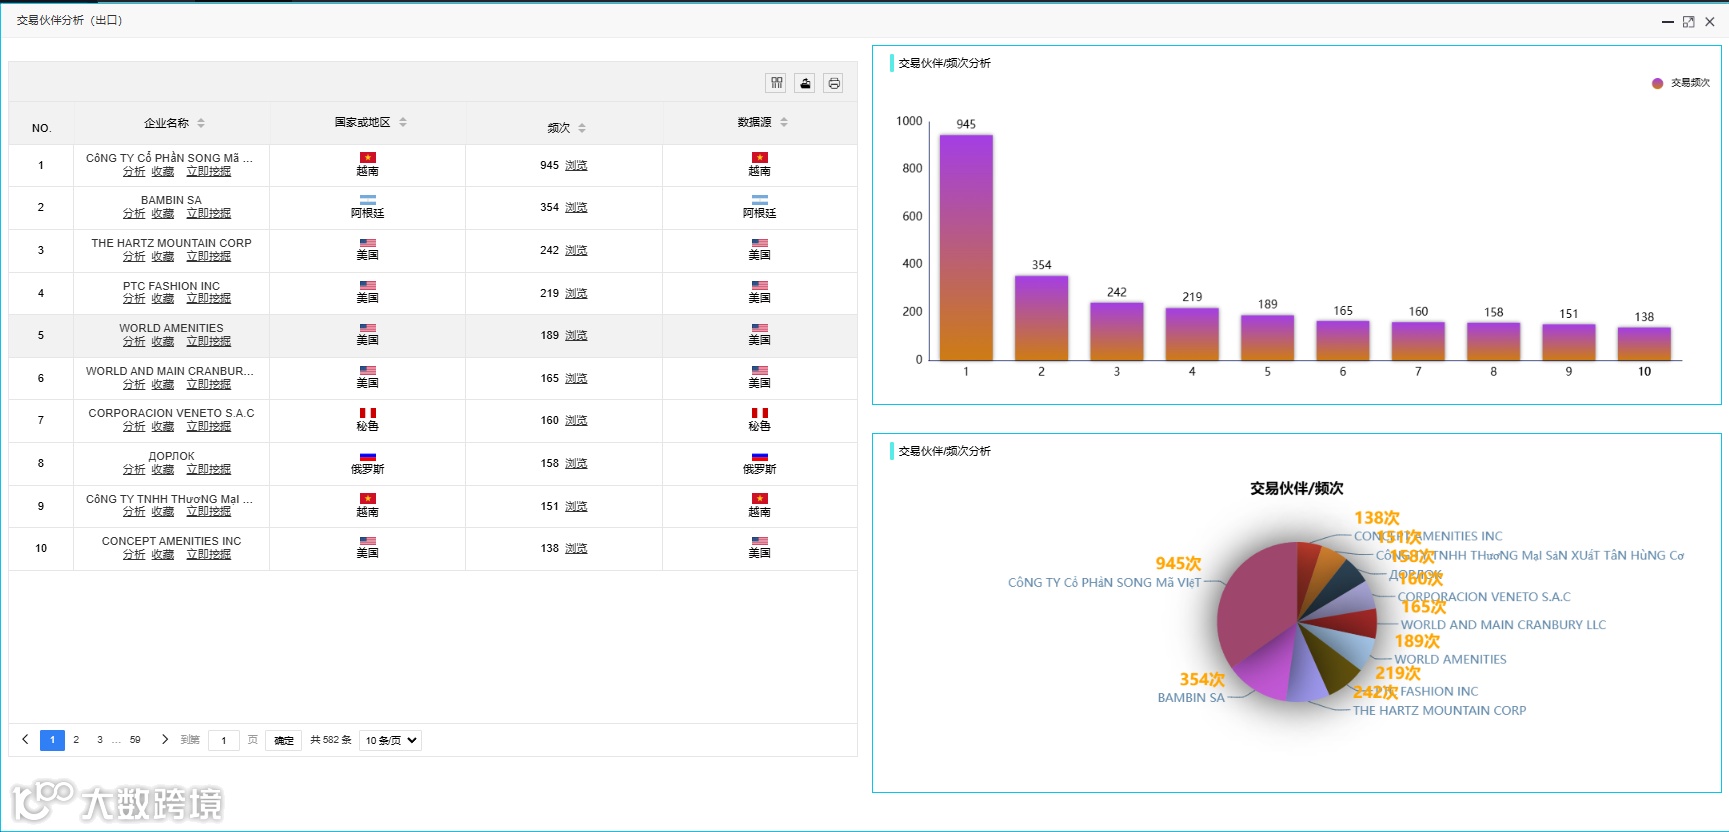Image resolution: width=1729 pixels, height=832 pixels.
Task: Click Argentina flag in BAMBIN SA country column
Action: 368,200
